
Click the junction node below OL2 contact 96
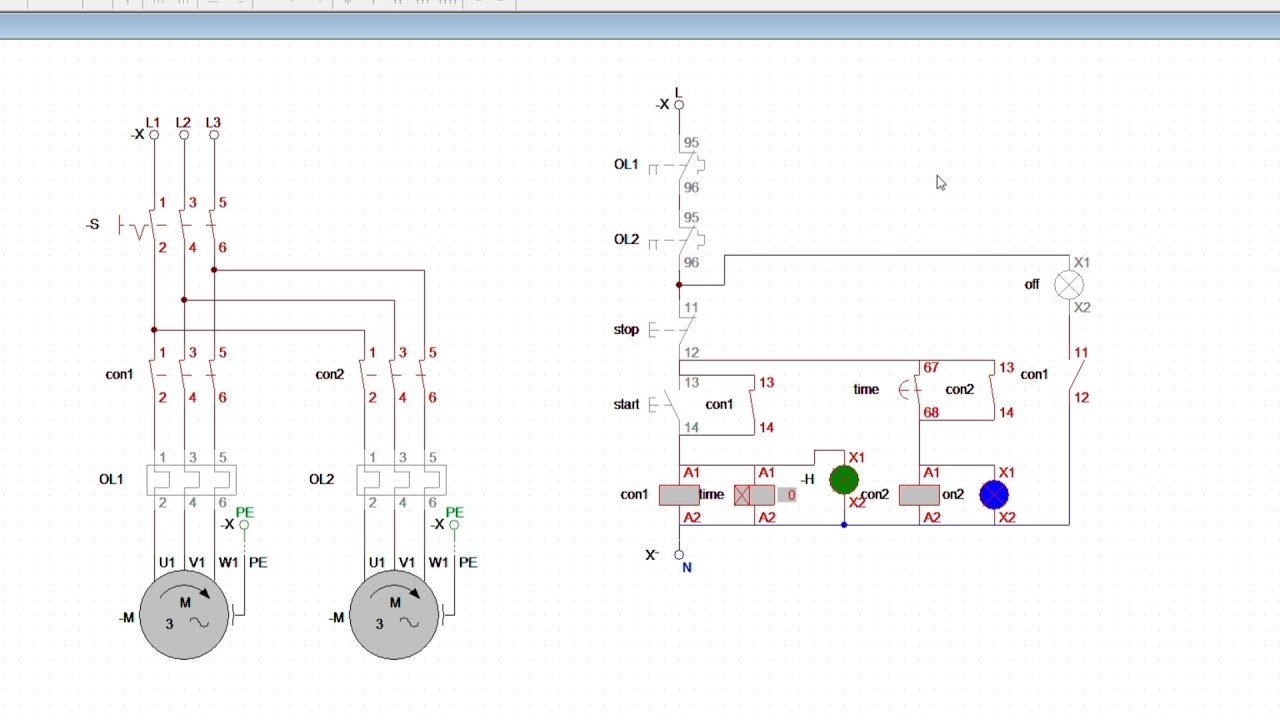[679, 285]
